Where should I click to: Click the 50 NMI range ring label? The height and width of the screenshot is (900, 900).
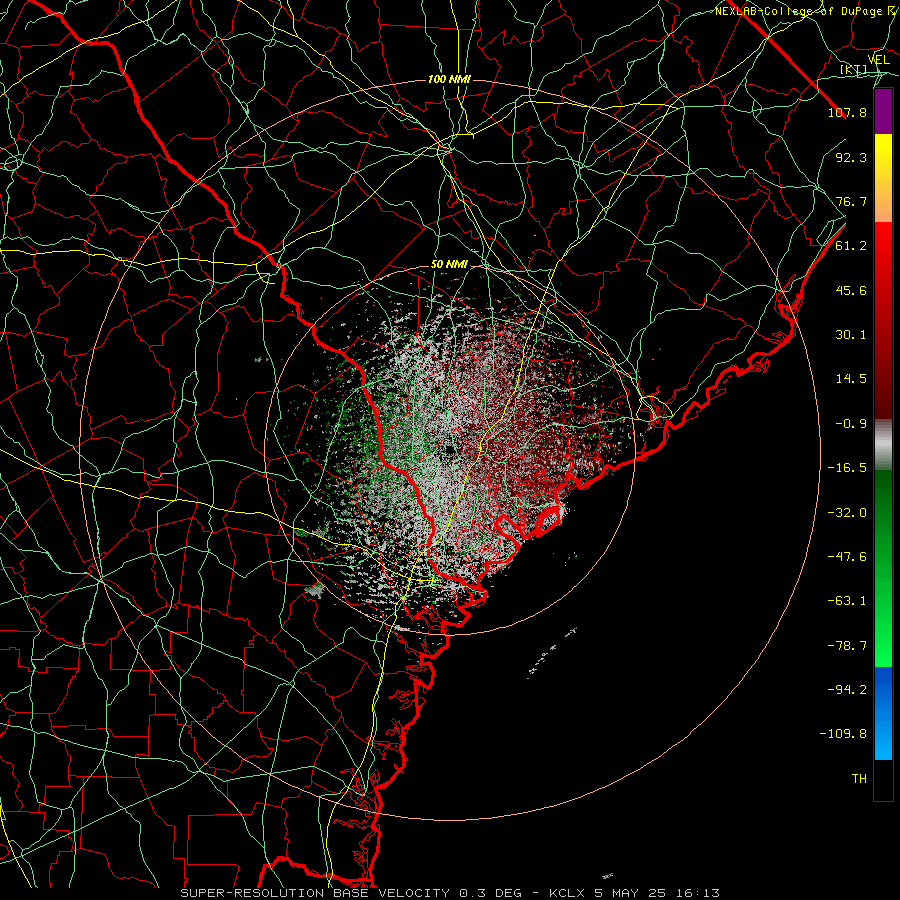click(449, 265)
